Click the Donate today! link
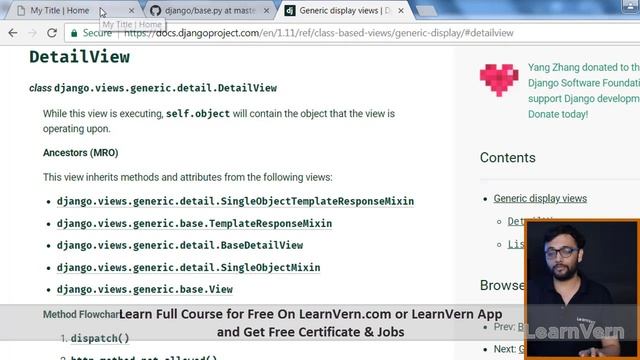 558,114
